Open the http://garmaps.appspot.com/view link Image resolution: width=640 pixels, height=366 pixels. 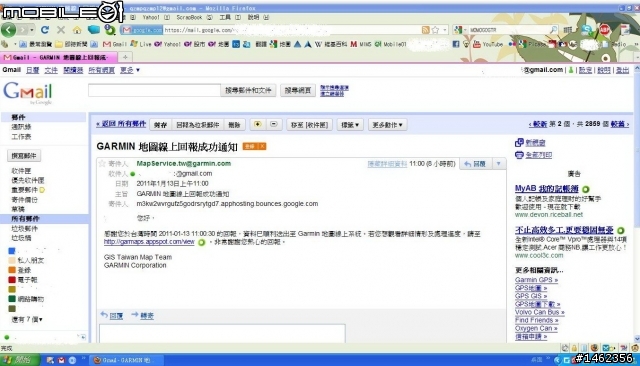(x=149, y=242)
